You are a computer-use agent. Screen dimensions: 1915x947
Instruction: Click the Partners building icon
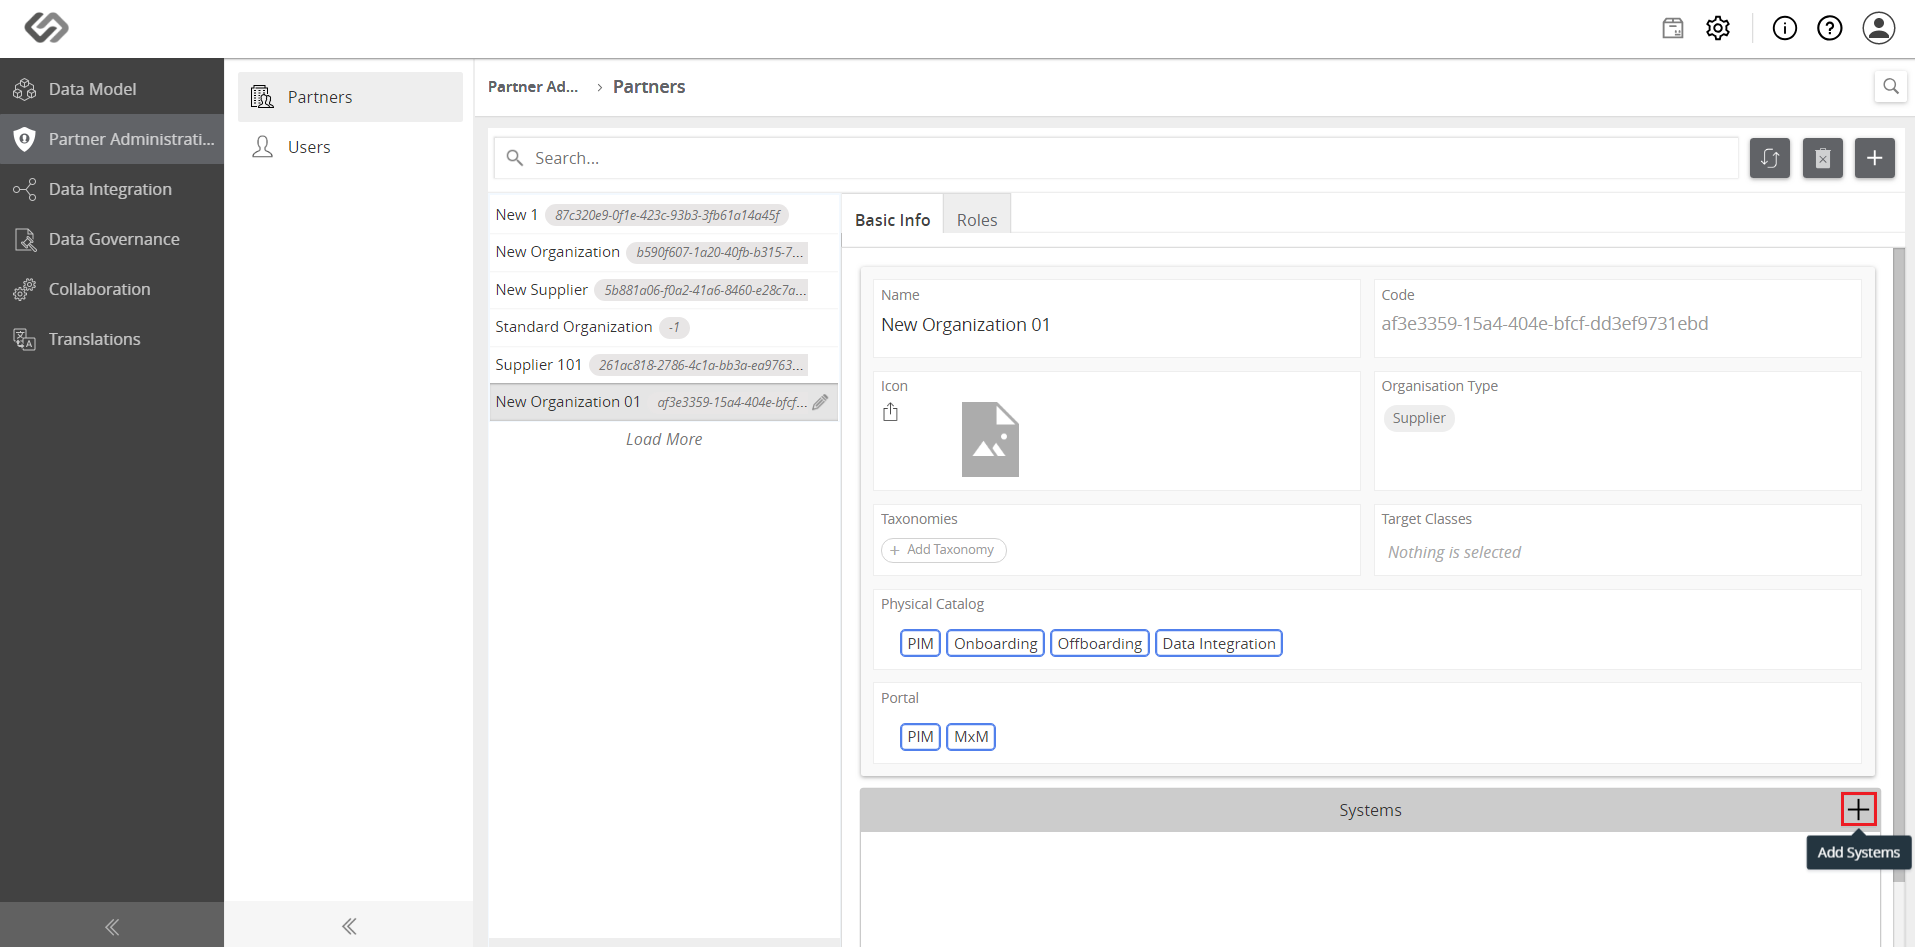pyautogui.click(x=262, y=97)
